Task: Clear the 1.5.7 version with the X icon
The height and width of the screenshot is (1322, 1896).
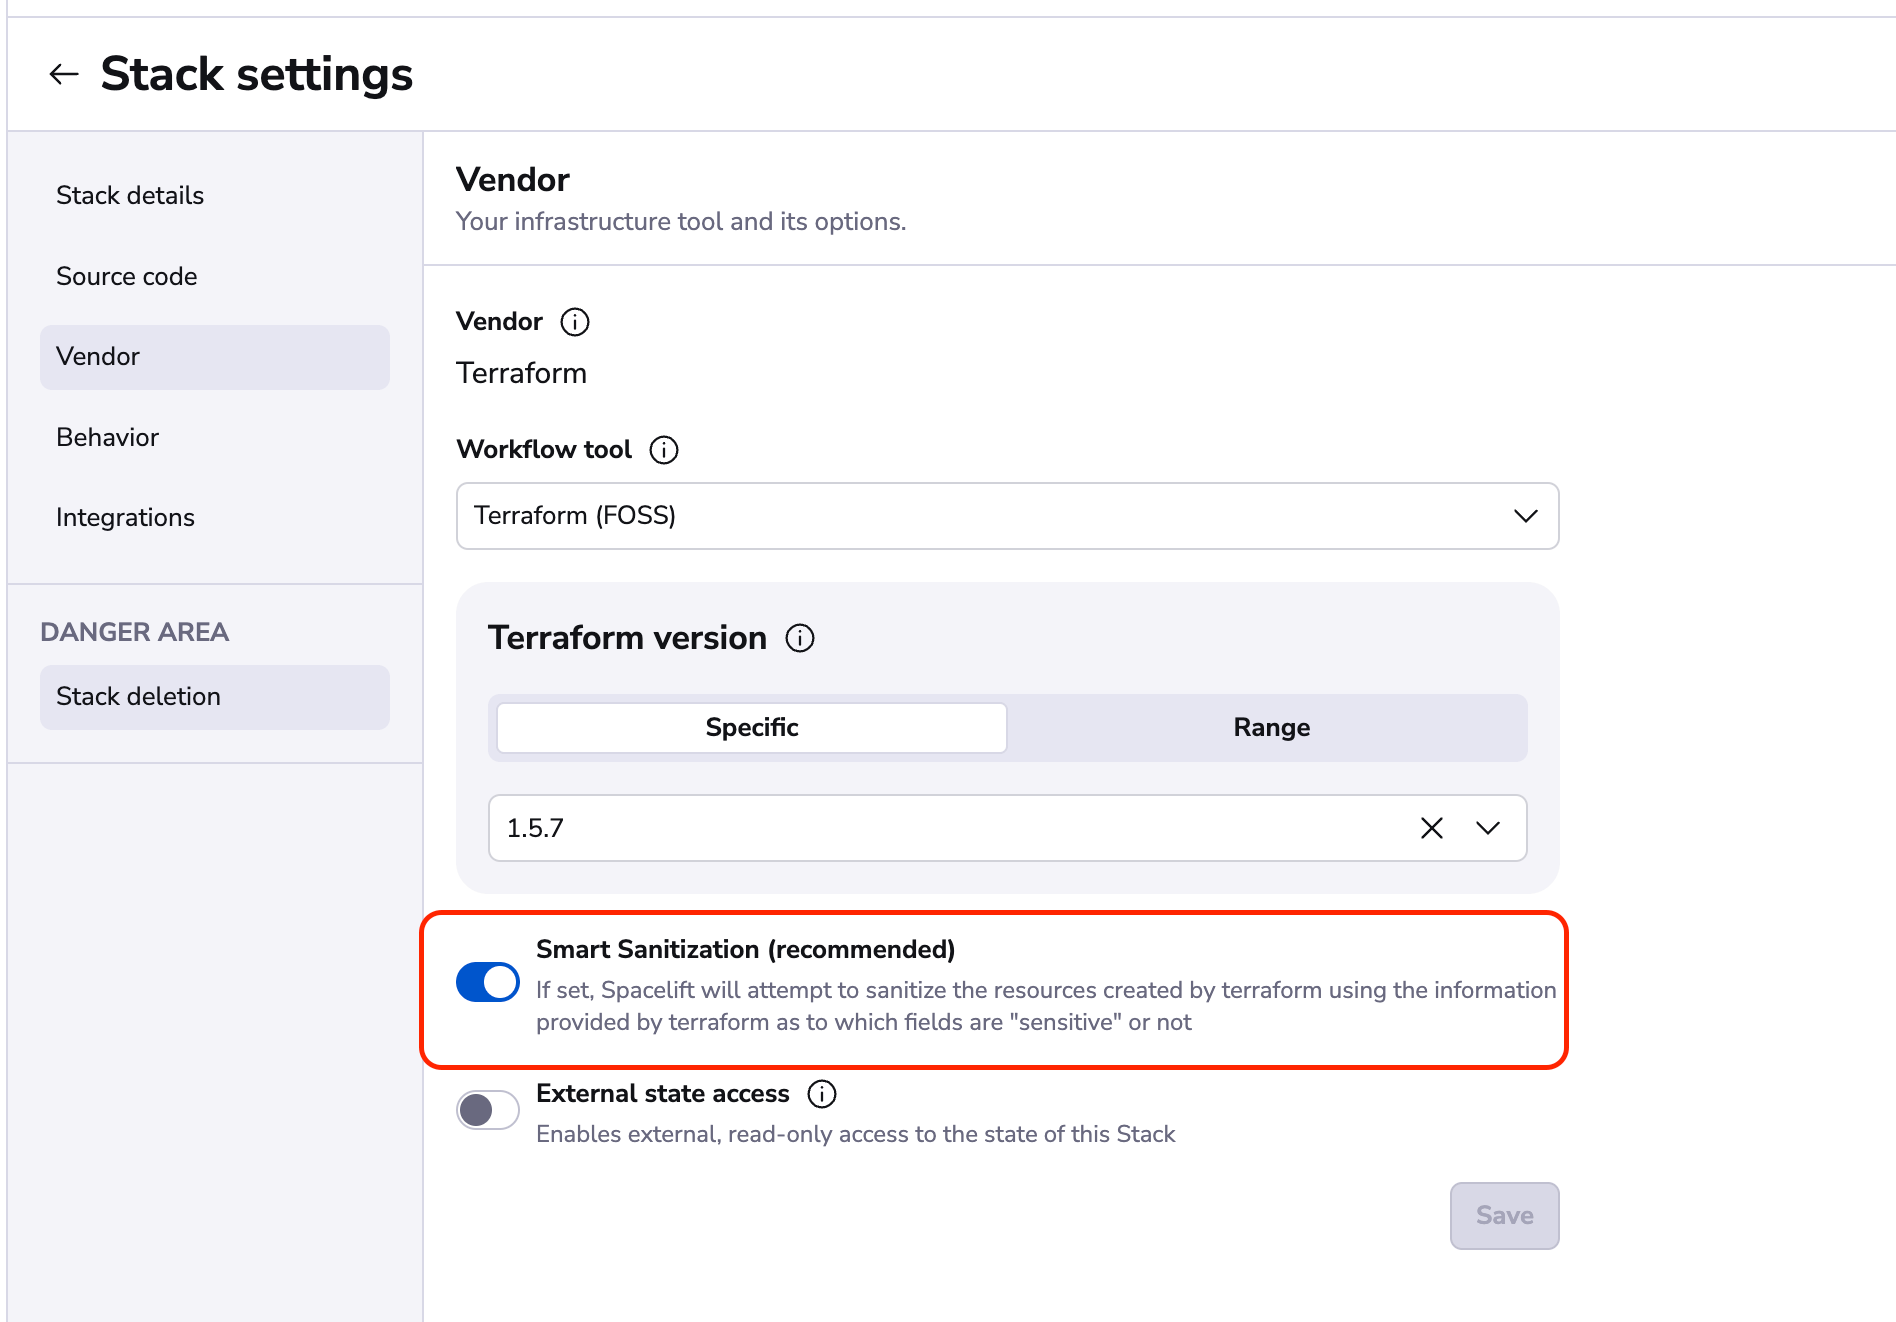Action: pyautogui.click(x=1432, y=828)
